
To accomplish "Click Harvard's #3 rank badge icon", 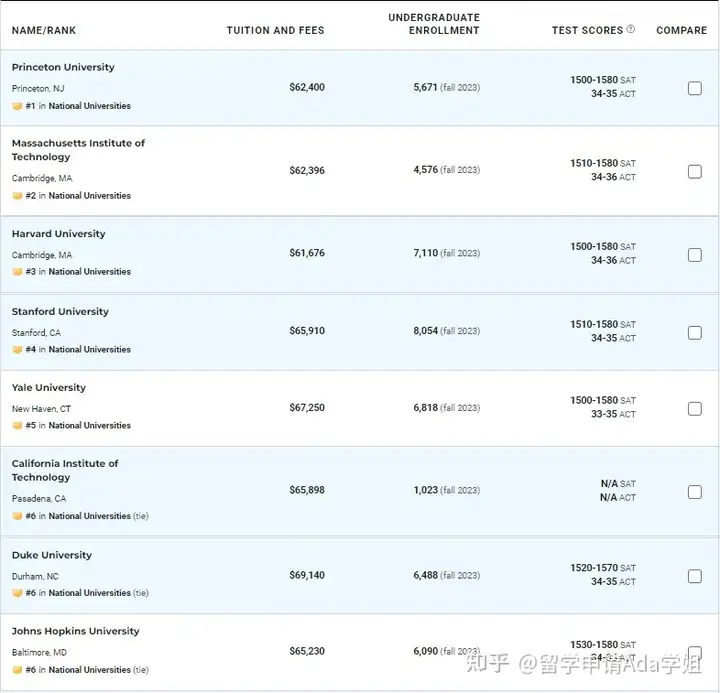I will (x=17, y=272).
